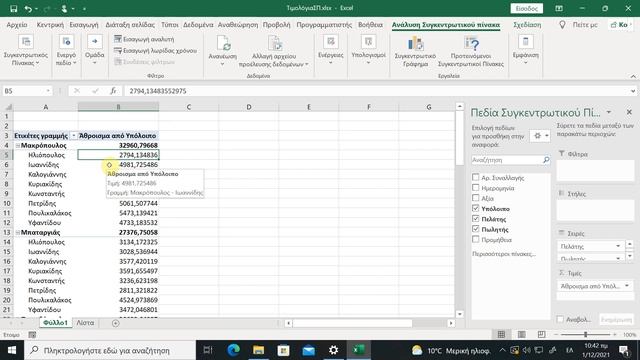Switch to the Κεντρική tab

pos(50,25)
